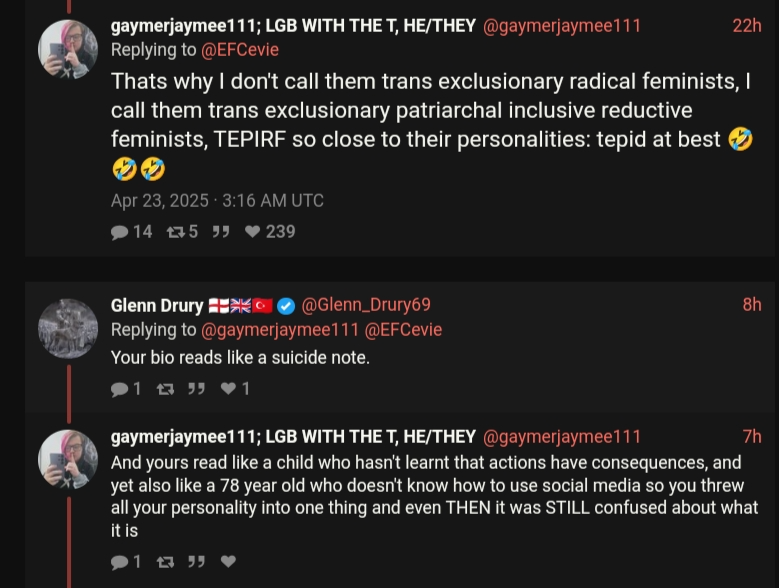This screenshot has width=779, height=588.
Task: Open gaymerjaymee111 avatar on top tweet
Action: pos(68,49)
